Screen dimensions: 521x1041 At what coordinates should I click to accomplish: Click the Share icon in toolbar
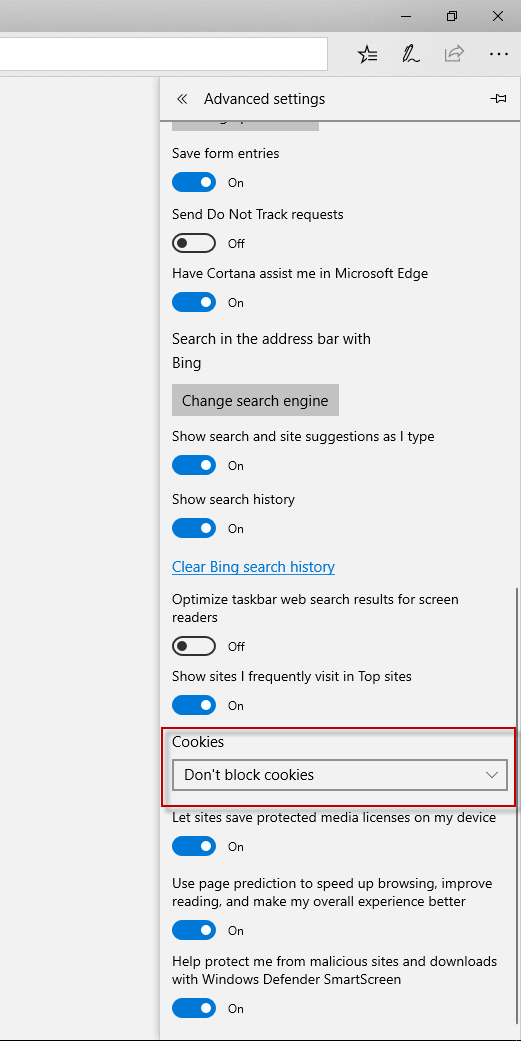click(454, 54)
